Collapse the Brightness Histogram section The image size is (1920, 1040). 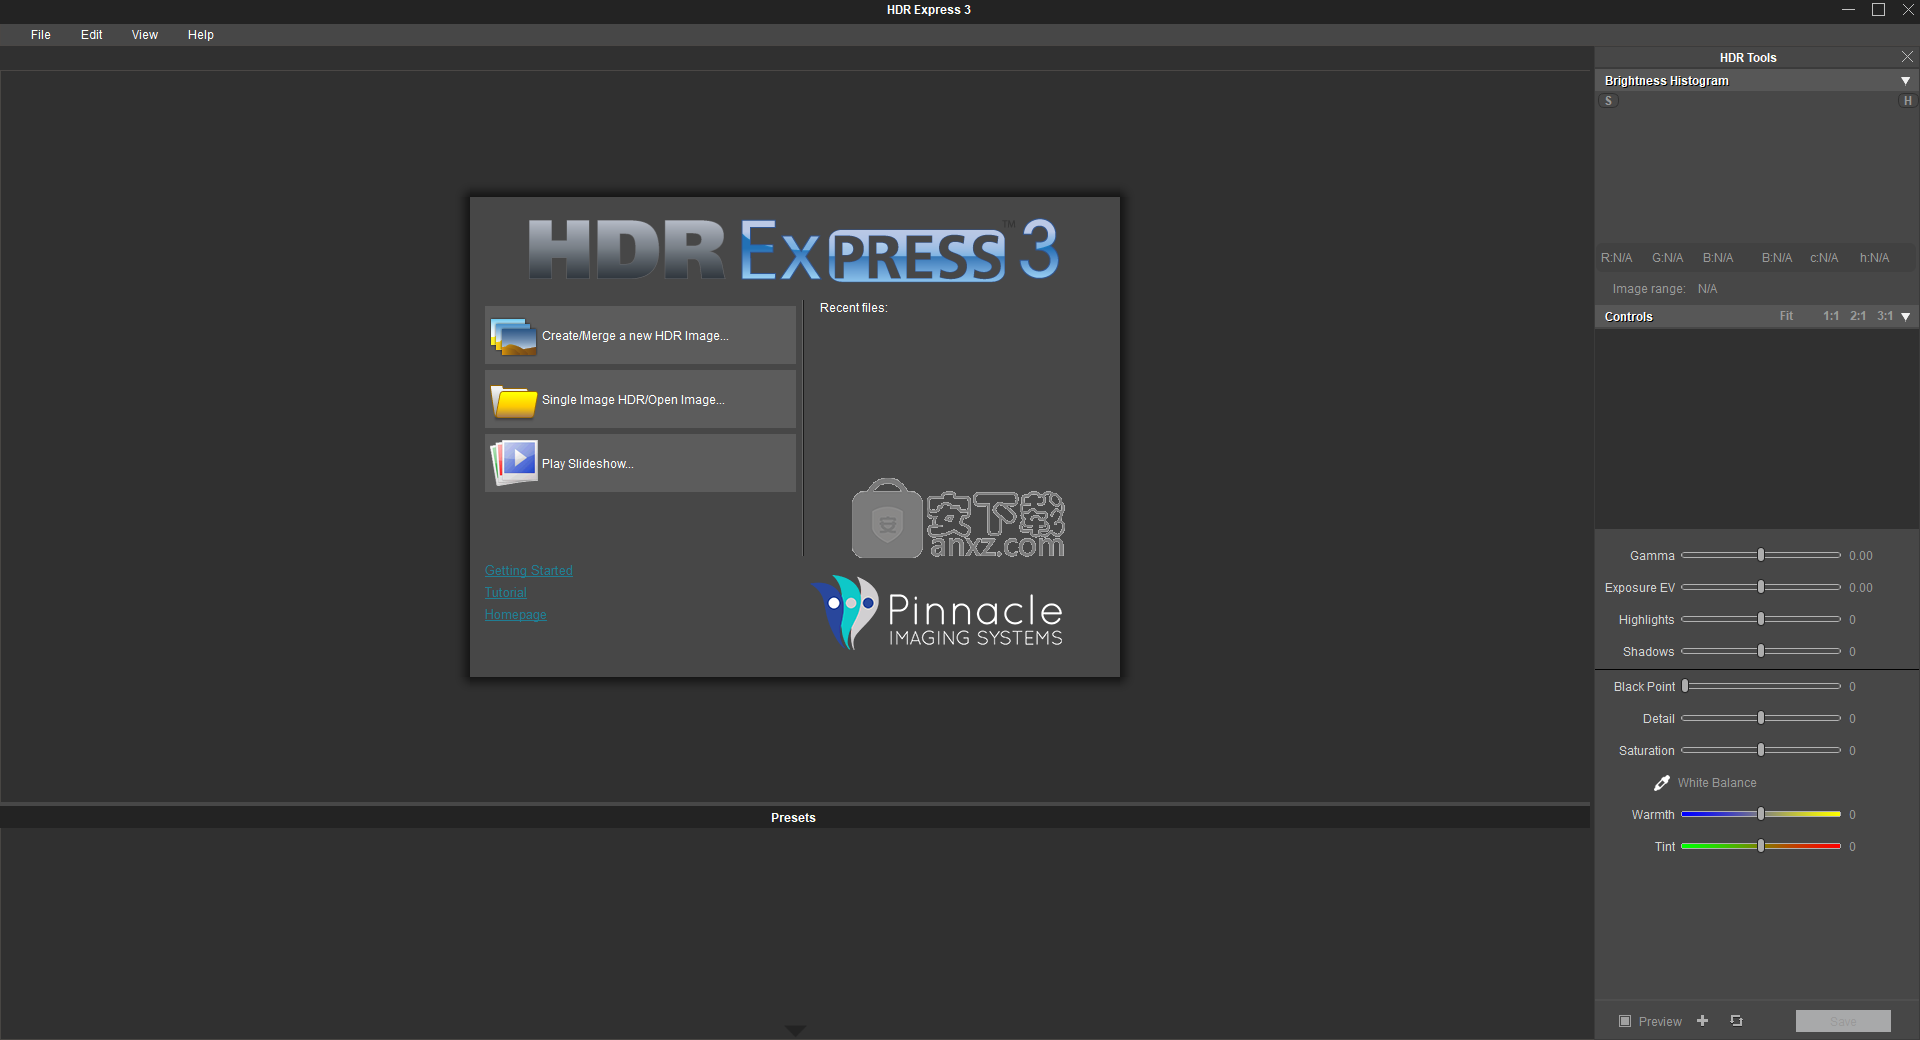coord(1905,81)
